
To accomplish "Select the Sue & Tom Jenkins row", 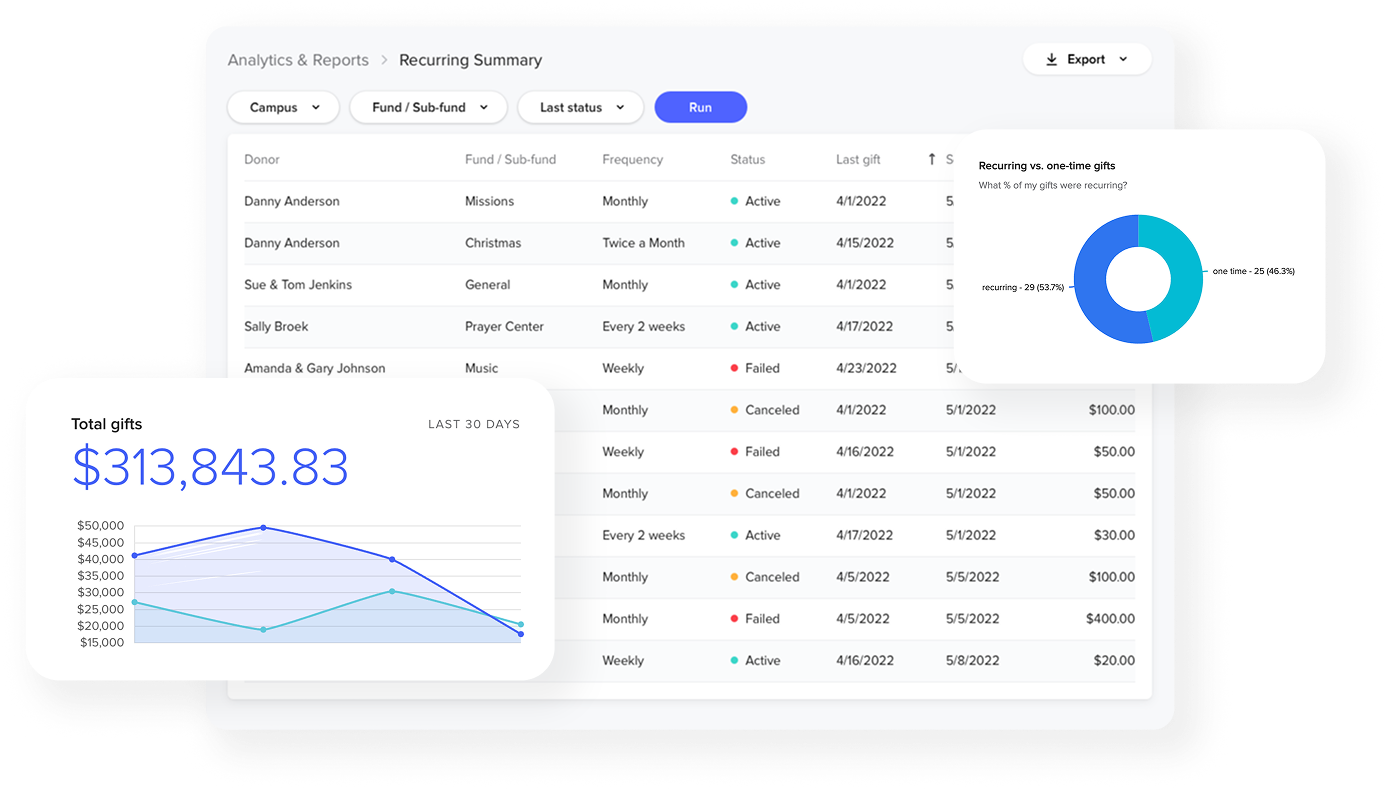I will 690,285.
